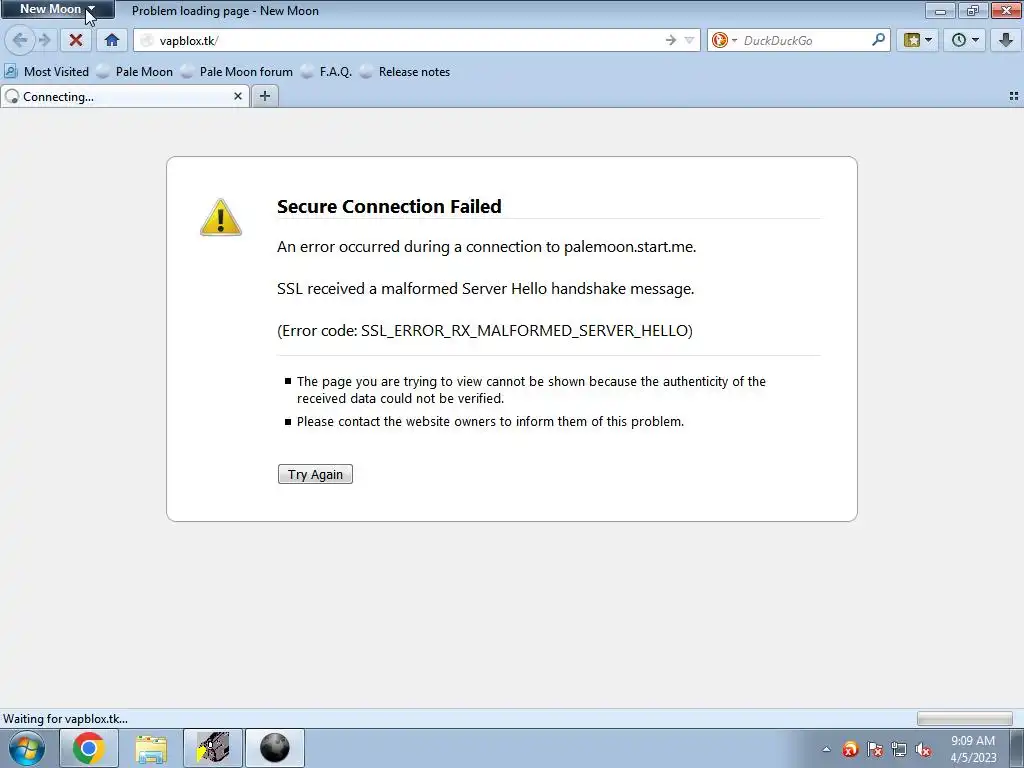Open the Release notes bookmark

405,72
